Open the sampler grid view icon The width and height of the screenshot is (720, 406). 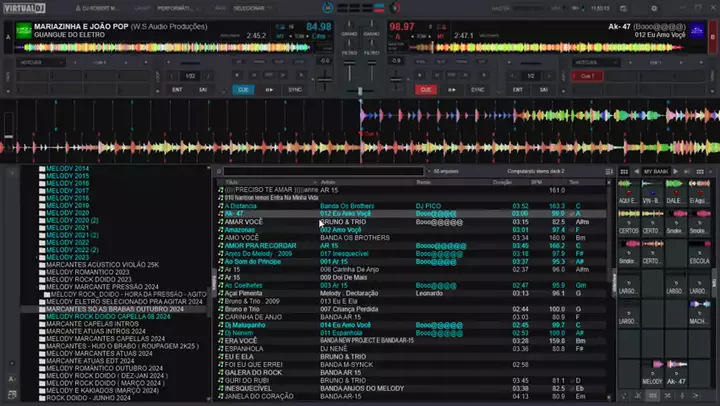click(625, 172)
